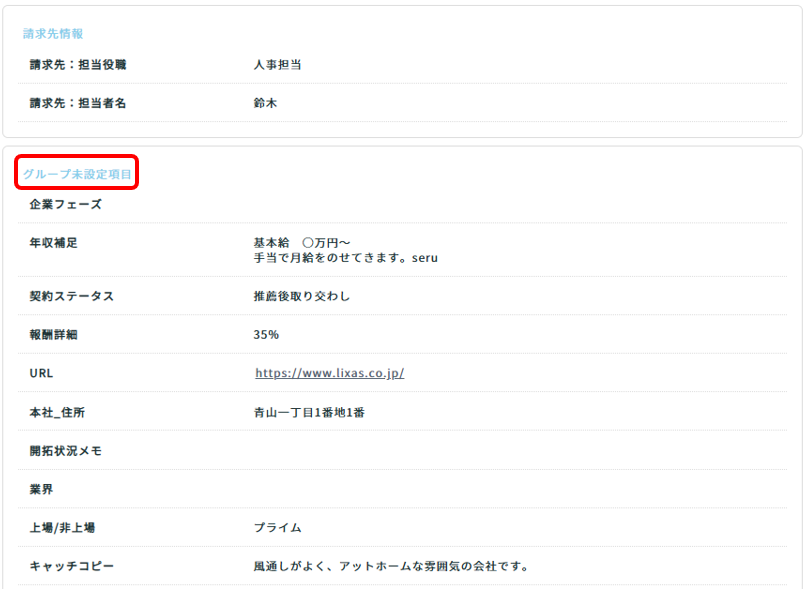Click the キャッチコピー description text
This screenshot has height=595, width=808.
coord(390,567)
